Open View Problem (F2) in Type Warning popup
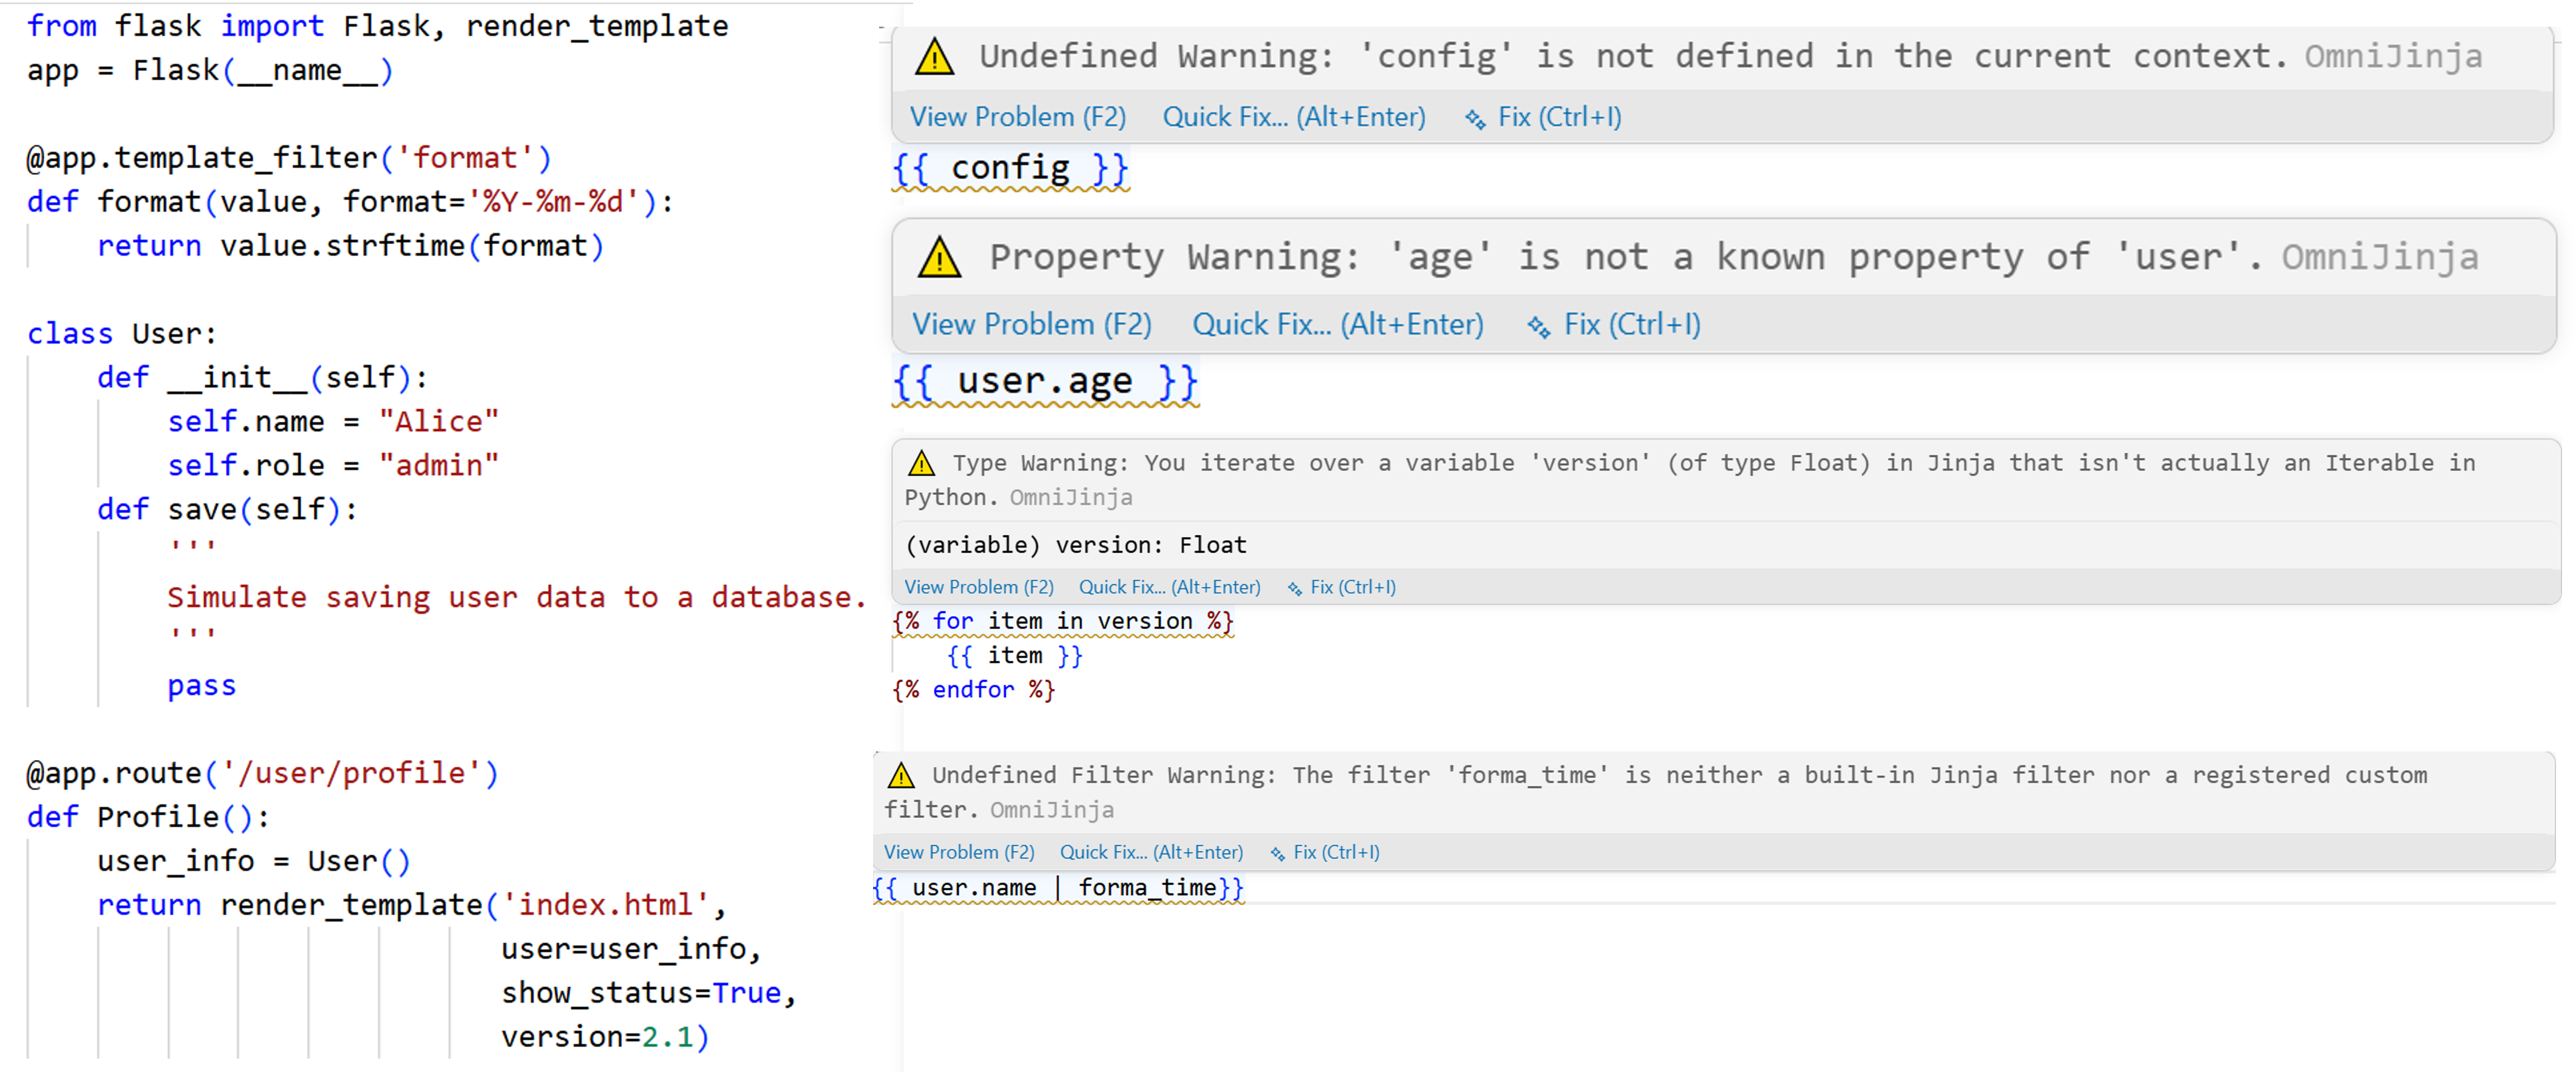 point(979,587)
